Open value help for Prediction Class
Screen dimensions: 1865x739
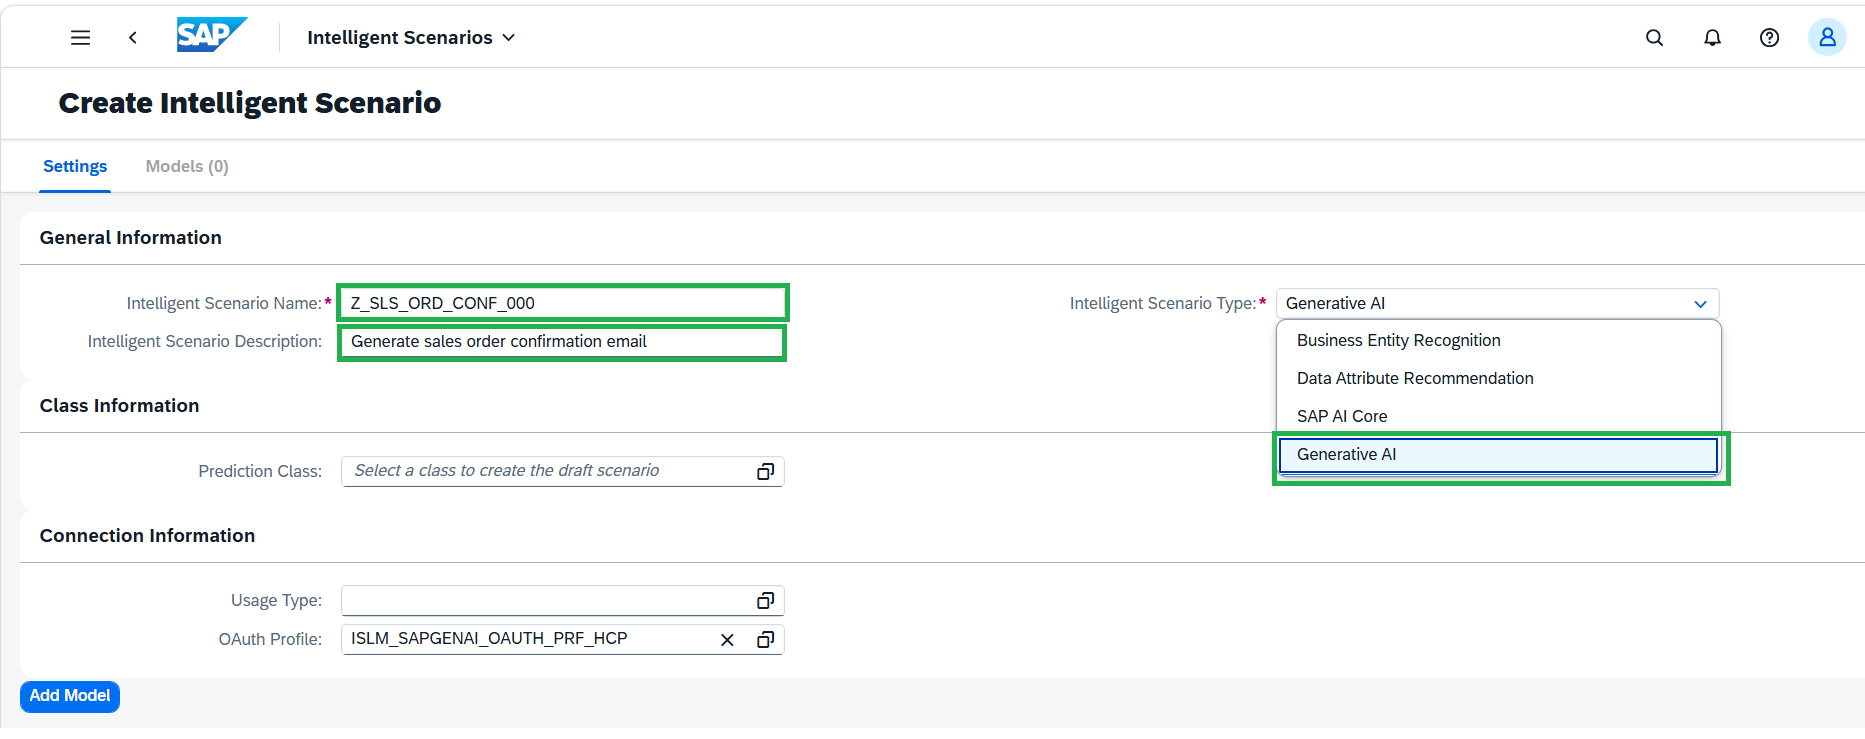[766, 471]
